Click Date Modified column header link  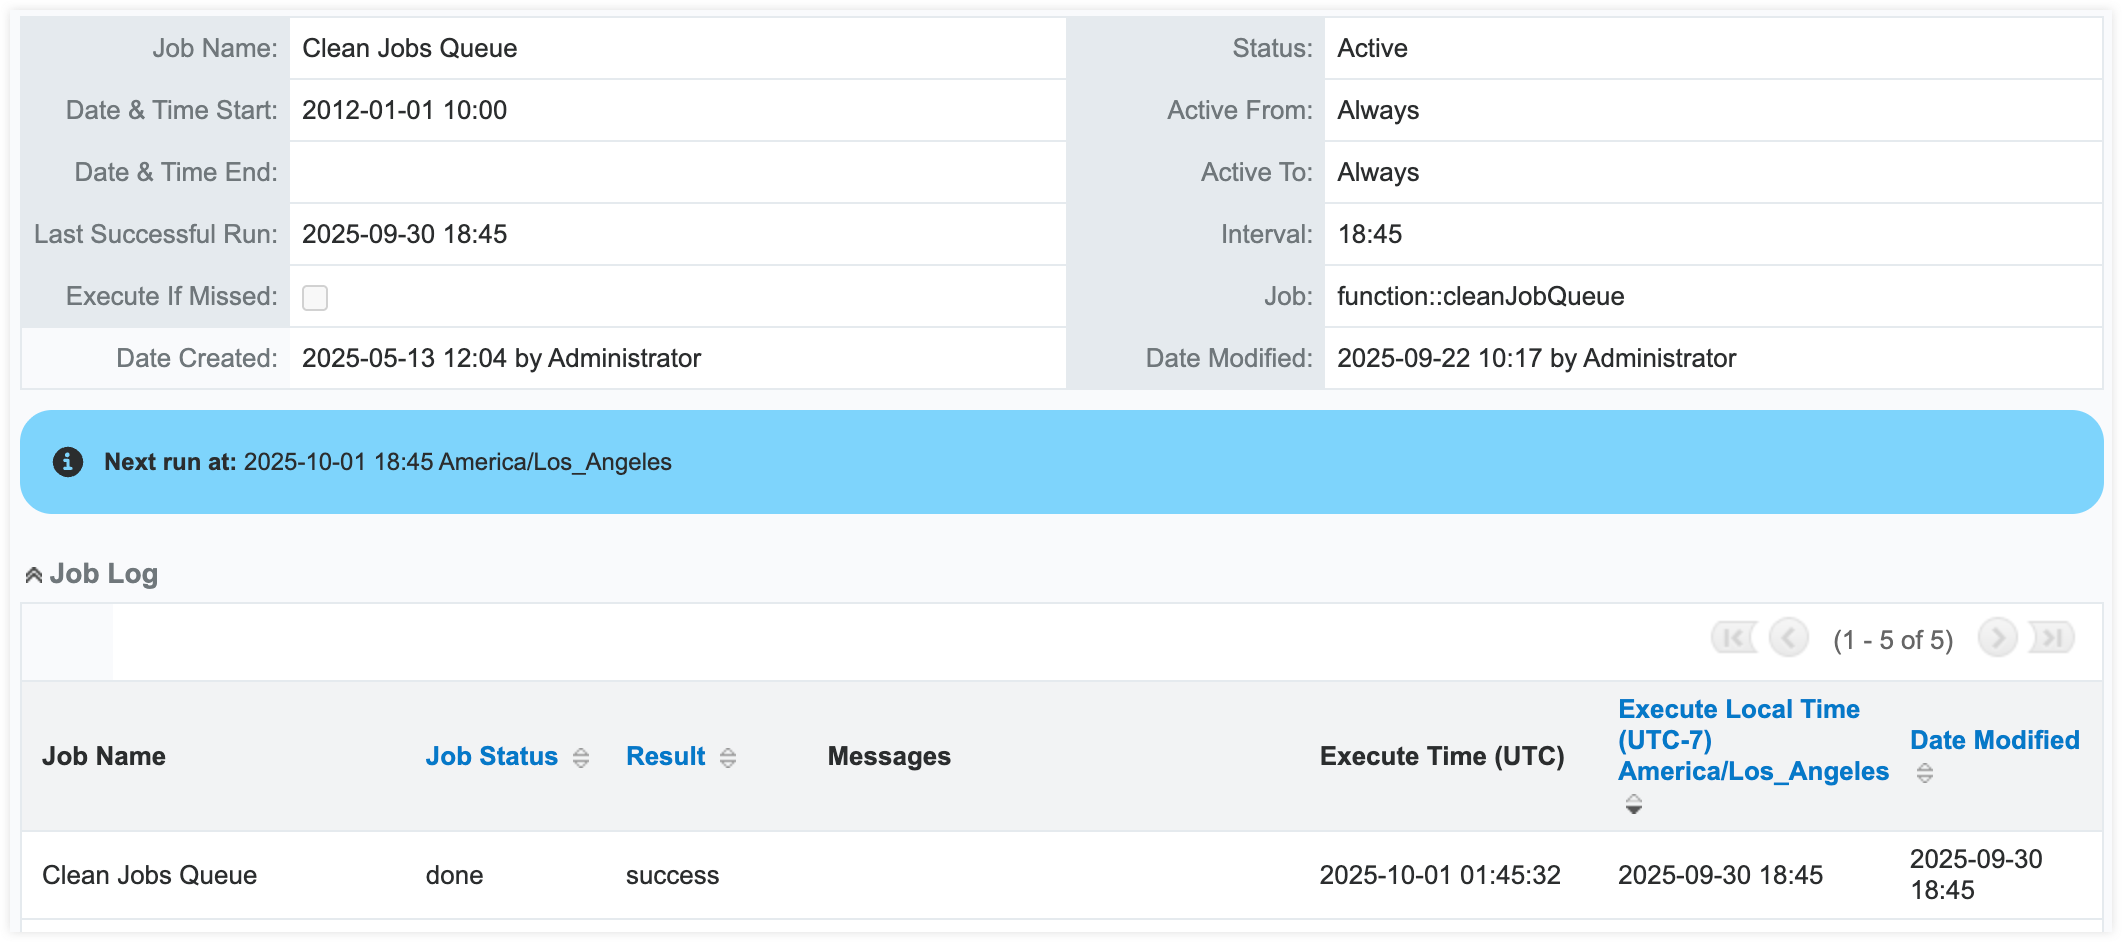pyautogui.click(x=1994, y=740)
